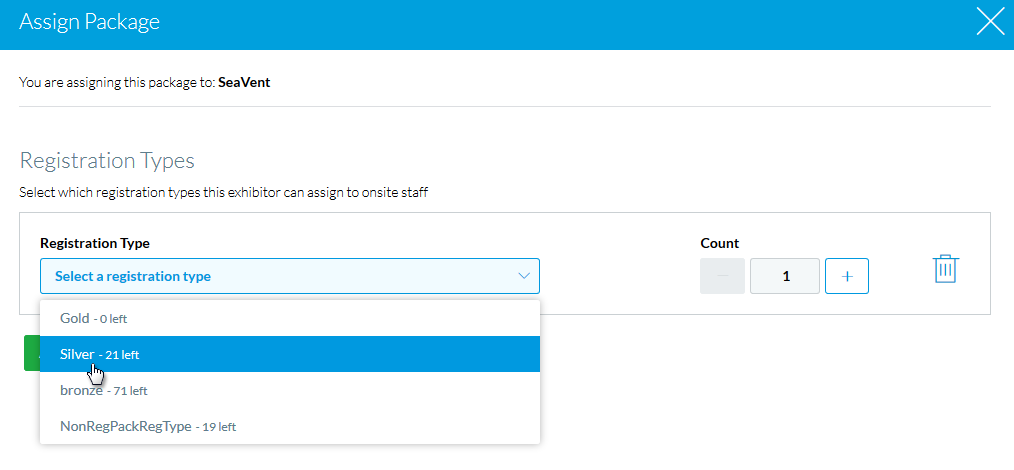Click the 'Select a registration type' combo box
Screen dimensions: 1014x470
(280, 276)
